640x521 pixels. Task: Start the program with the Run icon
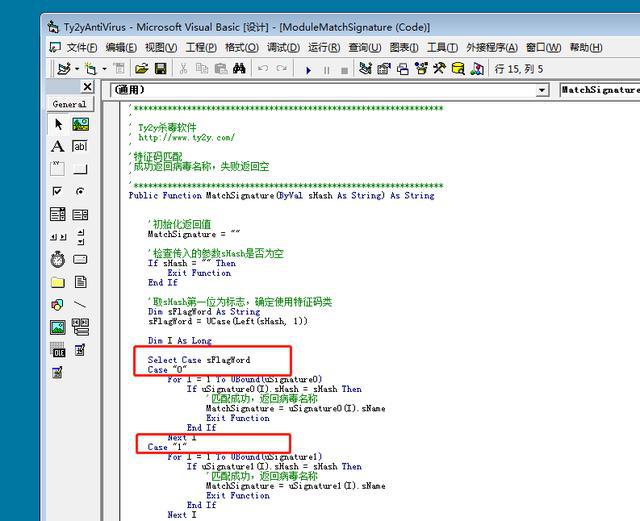click(309, 70)
